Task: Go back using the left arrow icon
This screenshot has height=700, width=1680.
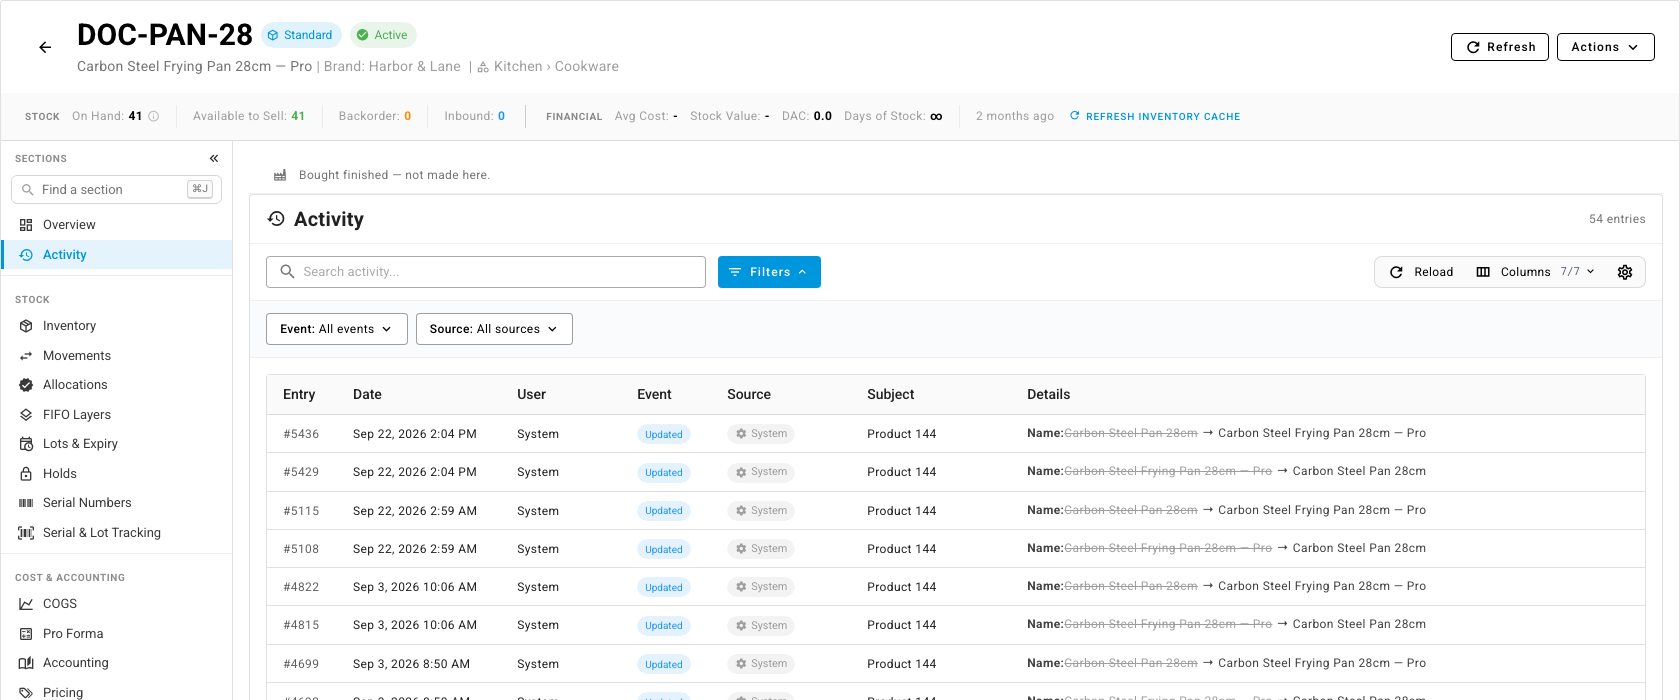Action: point(45,47)
